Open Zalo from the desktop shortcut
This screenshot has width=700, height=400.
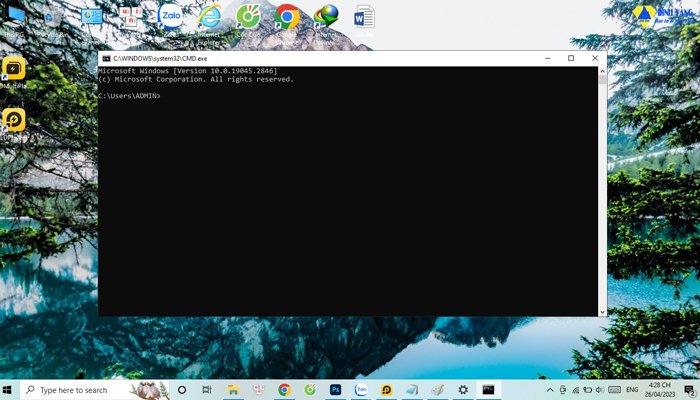coord(170,17)
